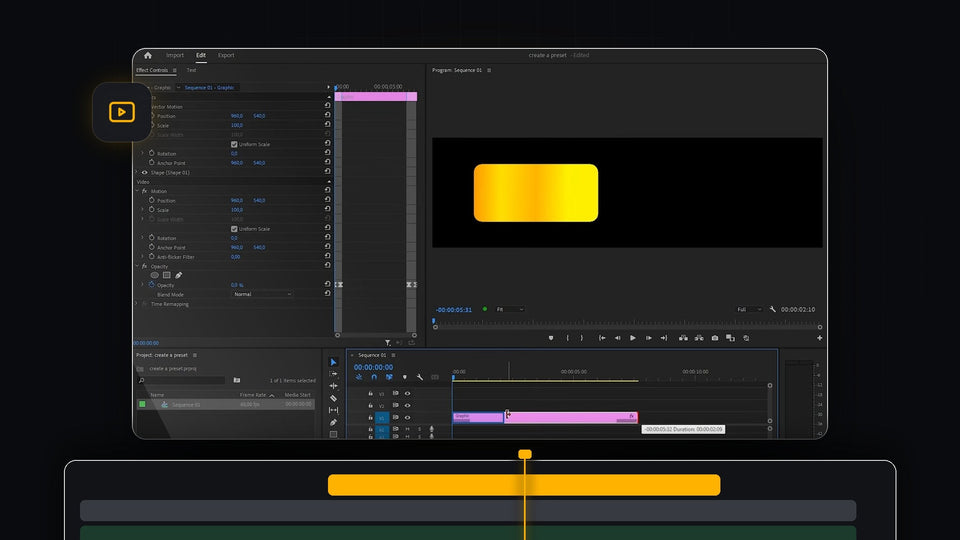Open the Blend Mode Normal dropdown

click(262, 294)
